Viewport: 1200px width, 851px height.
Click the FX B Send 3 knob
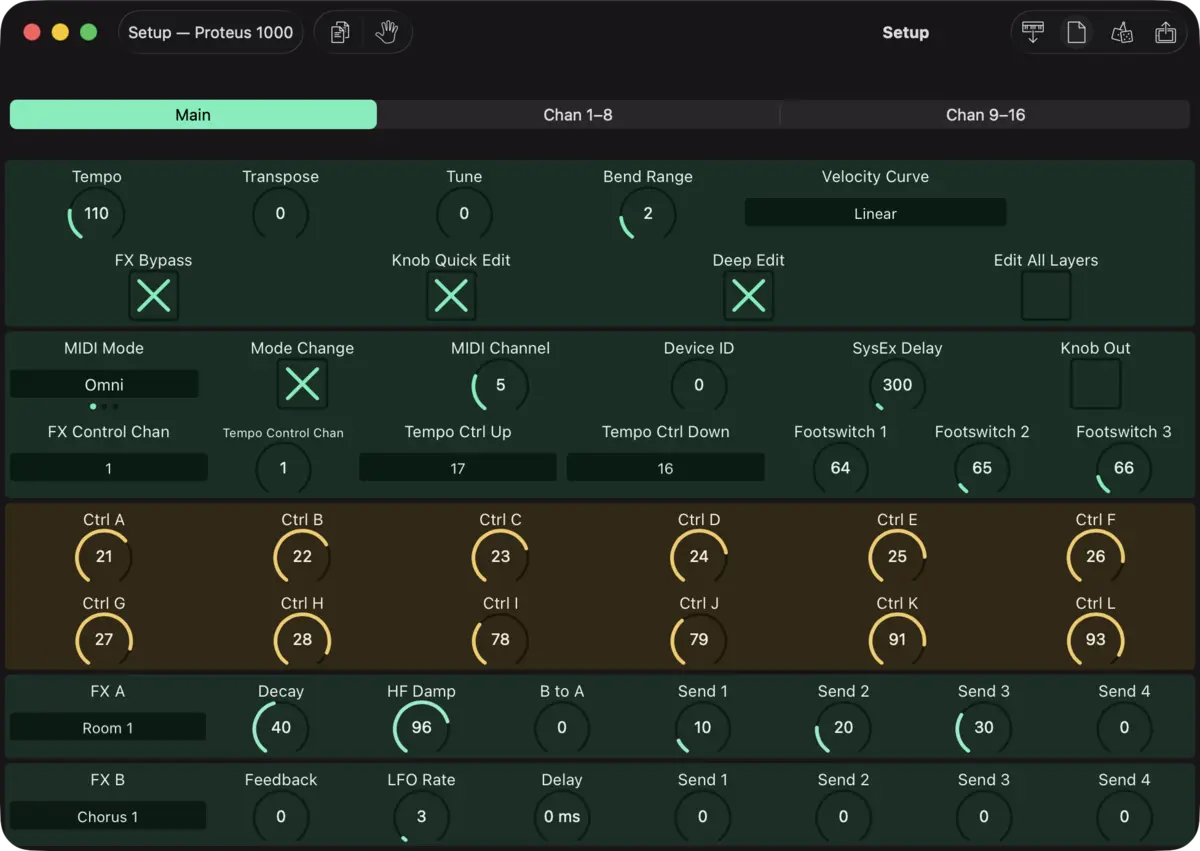(984, 816)
